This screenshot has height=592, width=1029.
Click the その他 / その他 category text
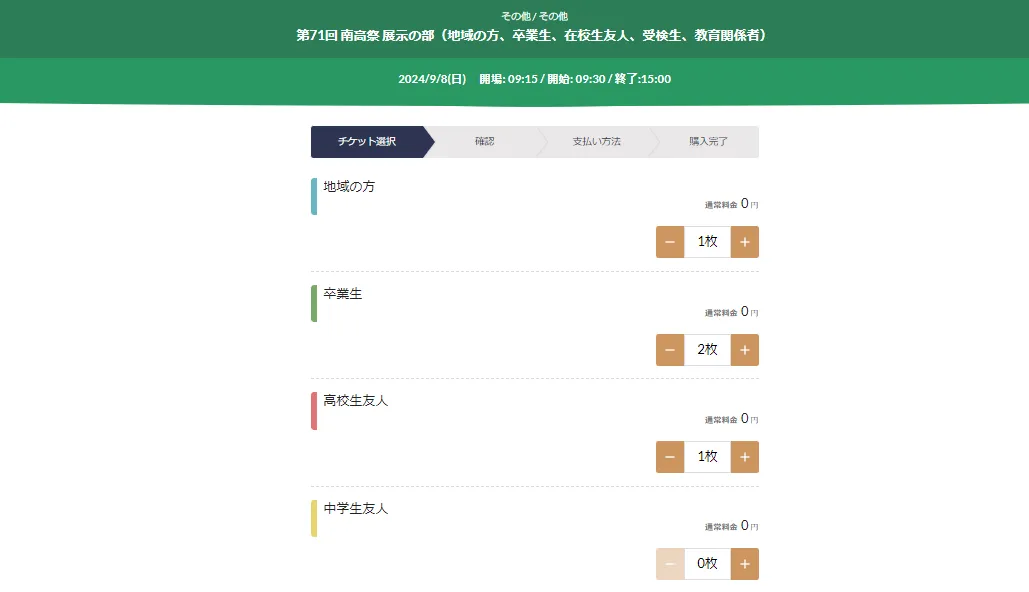pyautogui.click(x=534, y=16)
